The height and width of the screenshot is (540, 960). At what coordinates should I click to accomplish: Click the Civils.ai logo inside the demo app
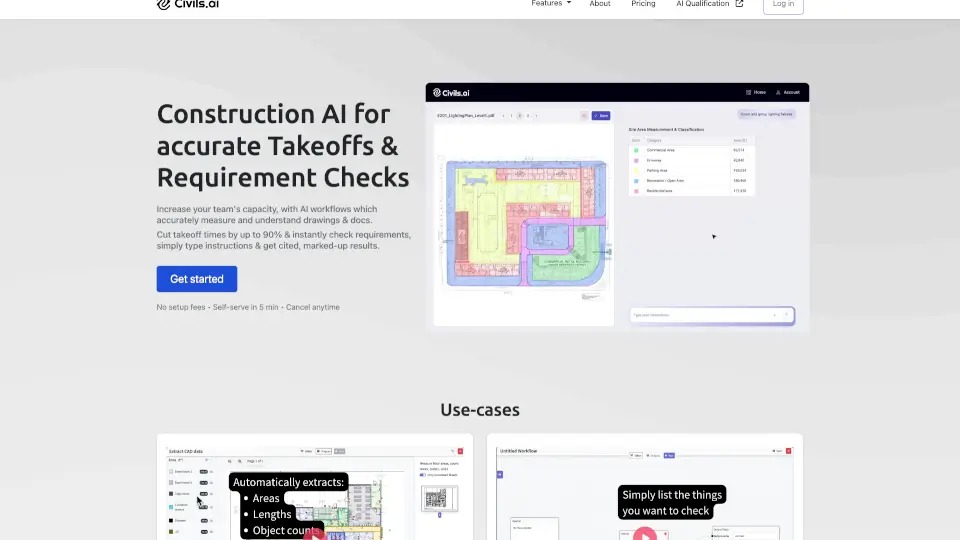(x=451, y=93)
